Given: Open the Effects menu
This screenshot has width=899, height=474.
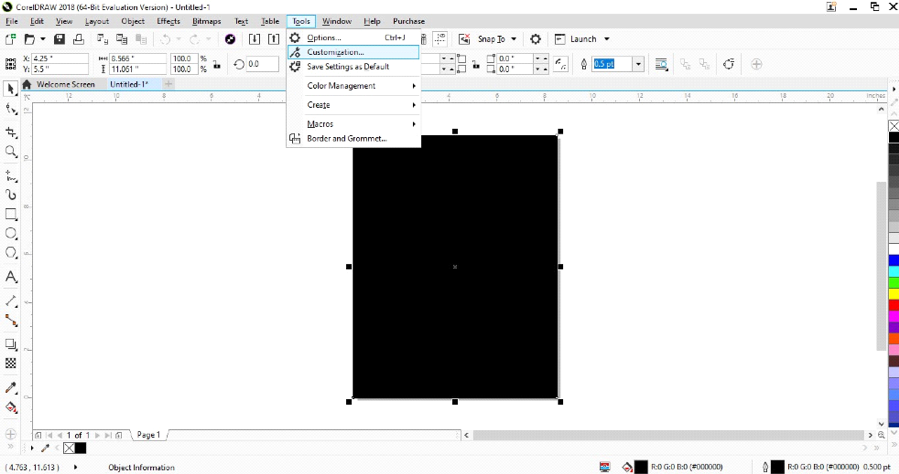Looking at the screenshot, I should (168, 21).
